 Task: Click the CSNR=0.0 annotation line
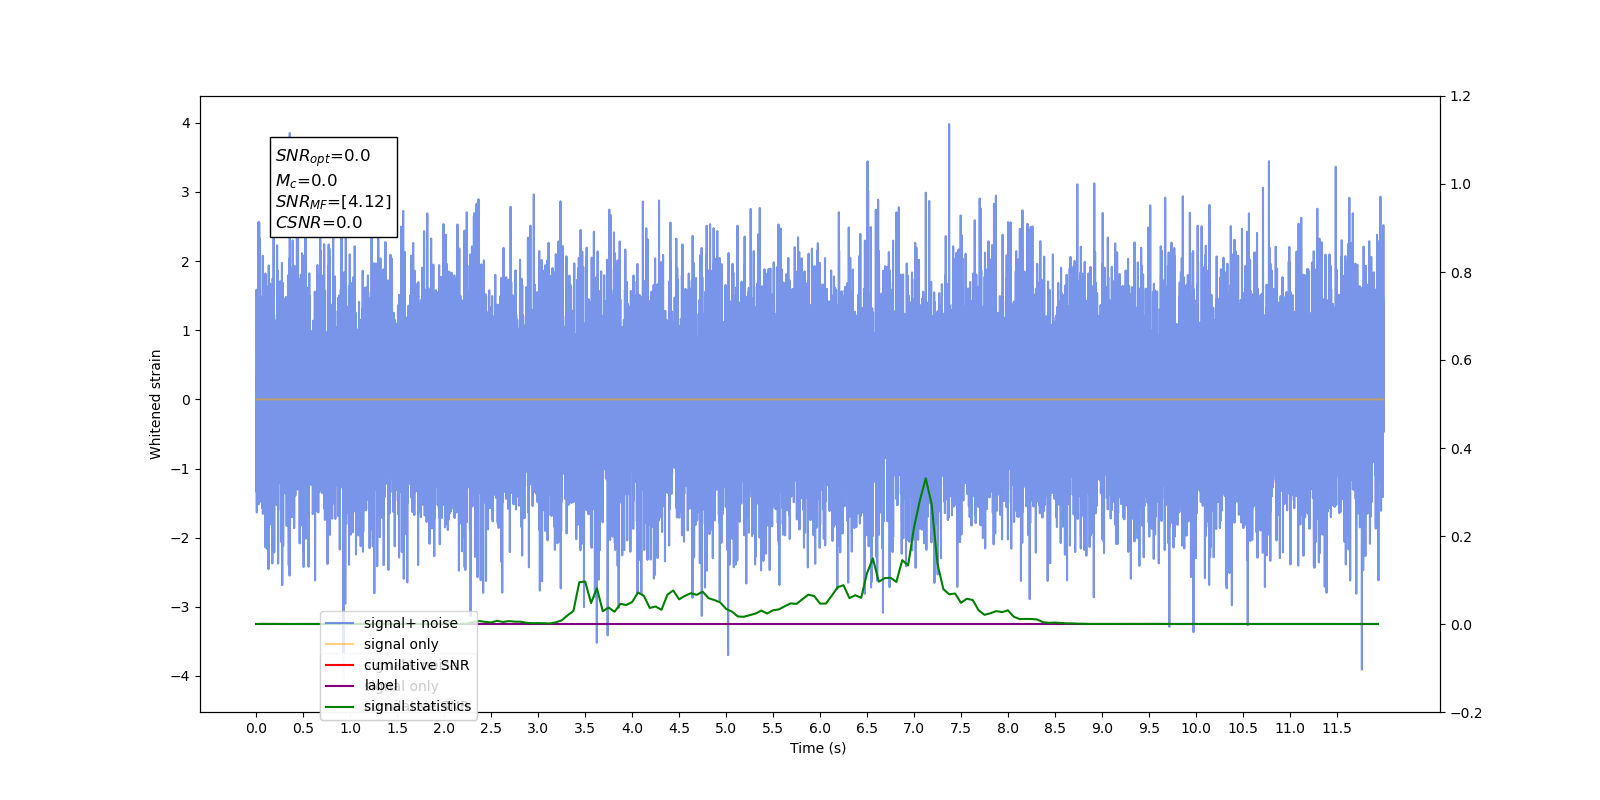coord(319,223)
